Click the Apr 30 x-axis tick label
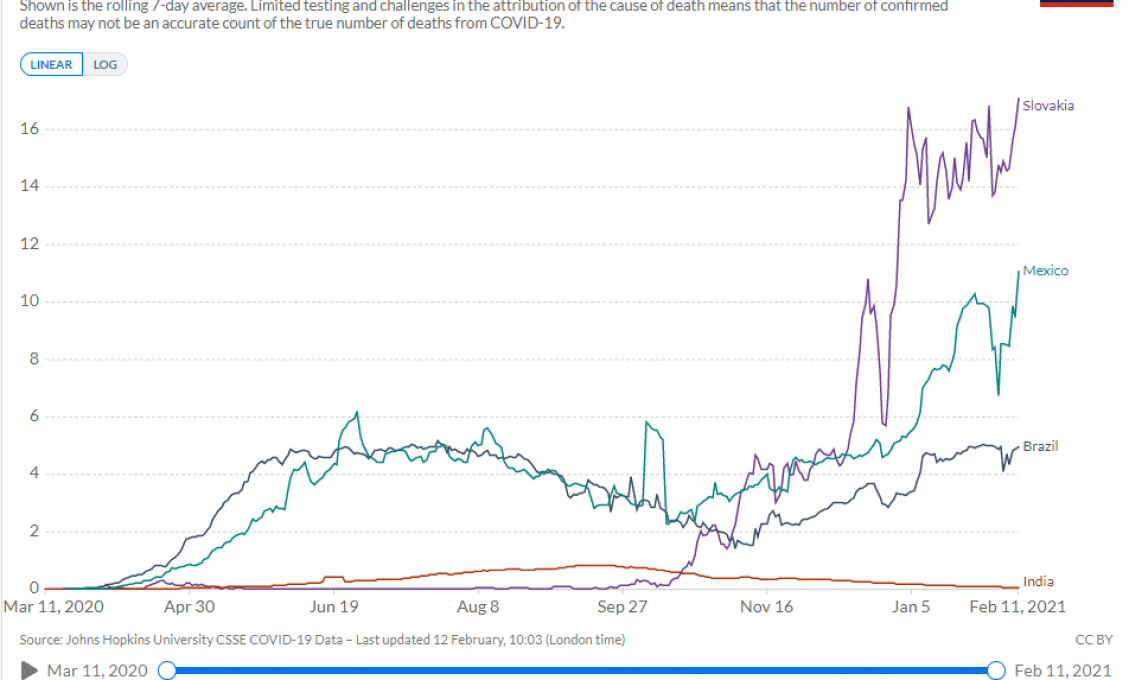 click(189, 607)
